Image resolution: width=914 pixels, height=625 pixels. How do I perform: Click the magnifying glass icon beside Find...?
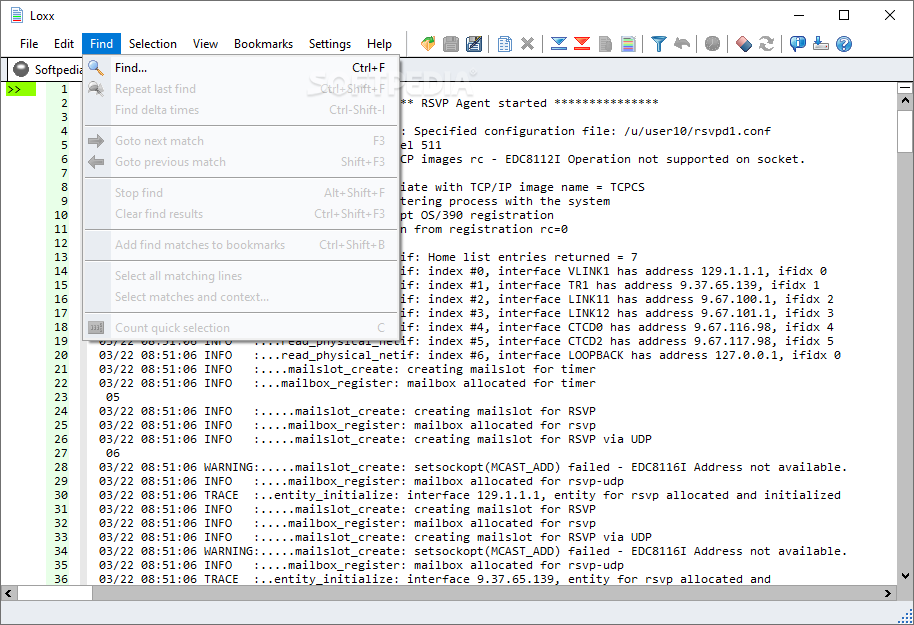point(96,68)
